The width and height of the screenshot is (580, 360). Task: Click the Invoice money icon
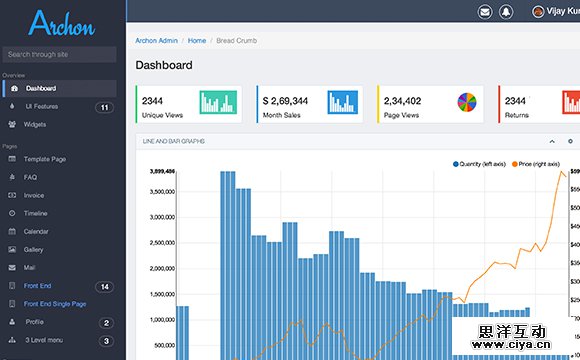(x=12, y=195)
